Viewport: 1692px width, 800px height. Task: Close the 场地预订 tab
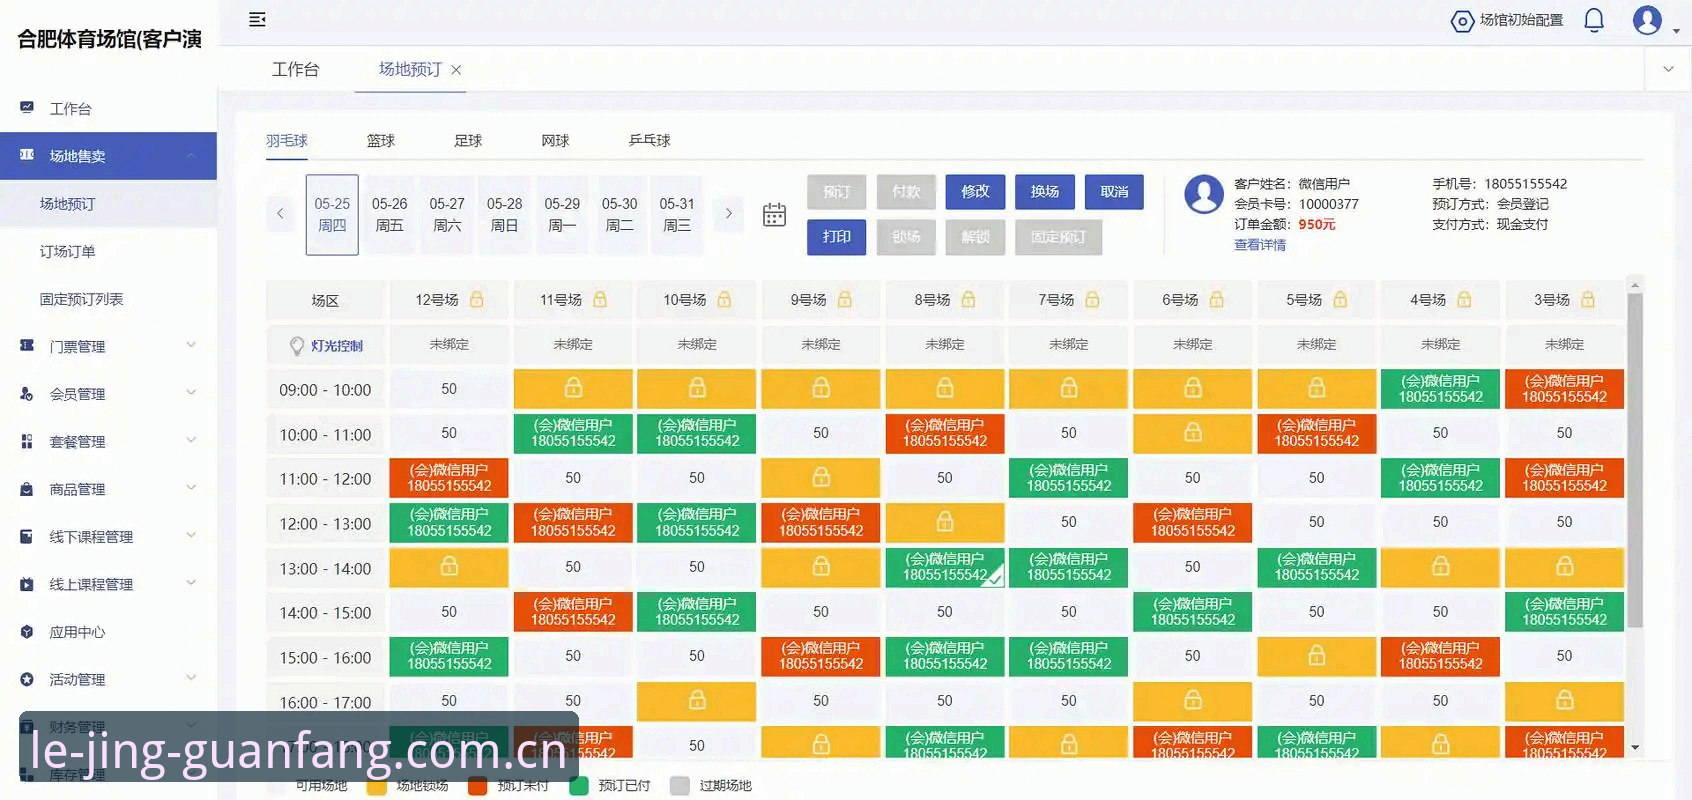(456, 70)
